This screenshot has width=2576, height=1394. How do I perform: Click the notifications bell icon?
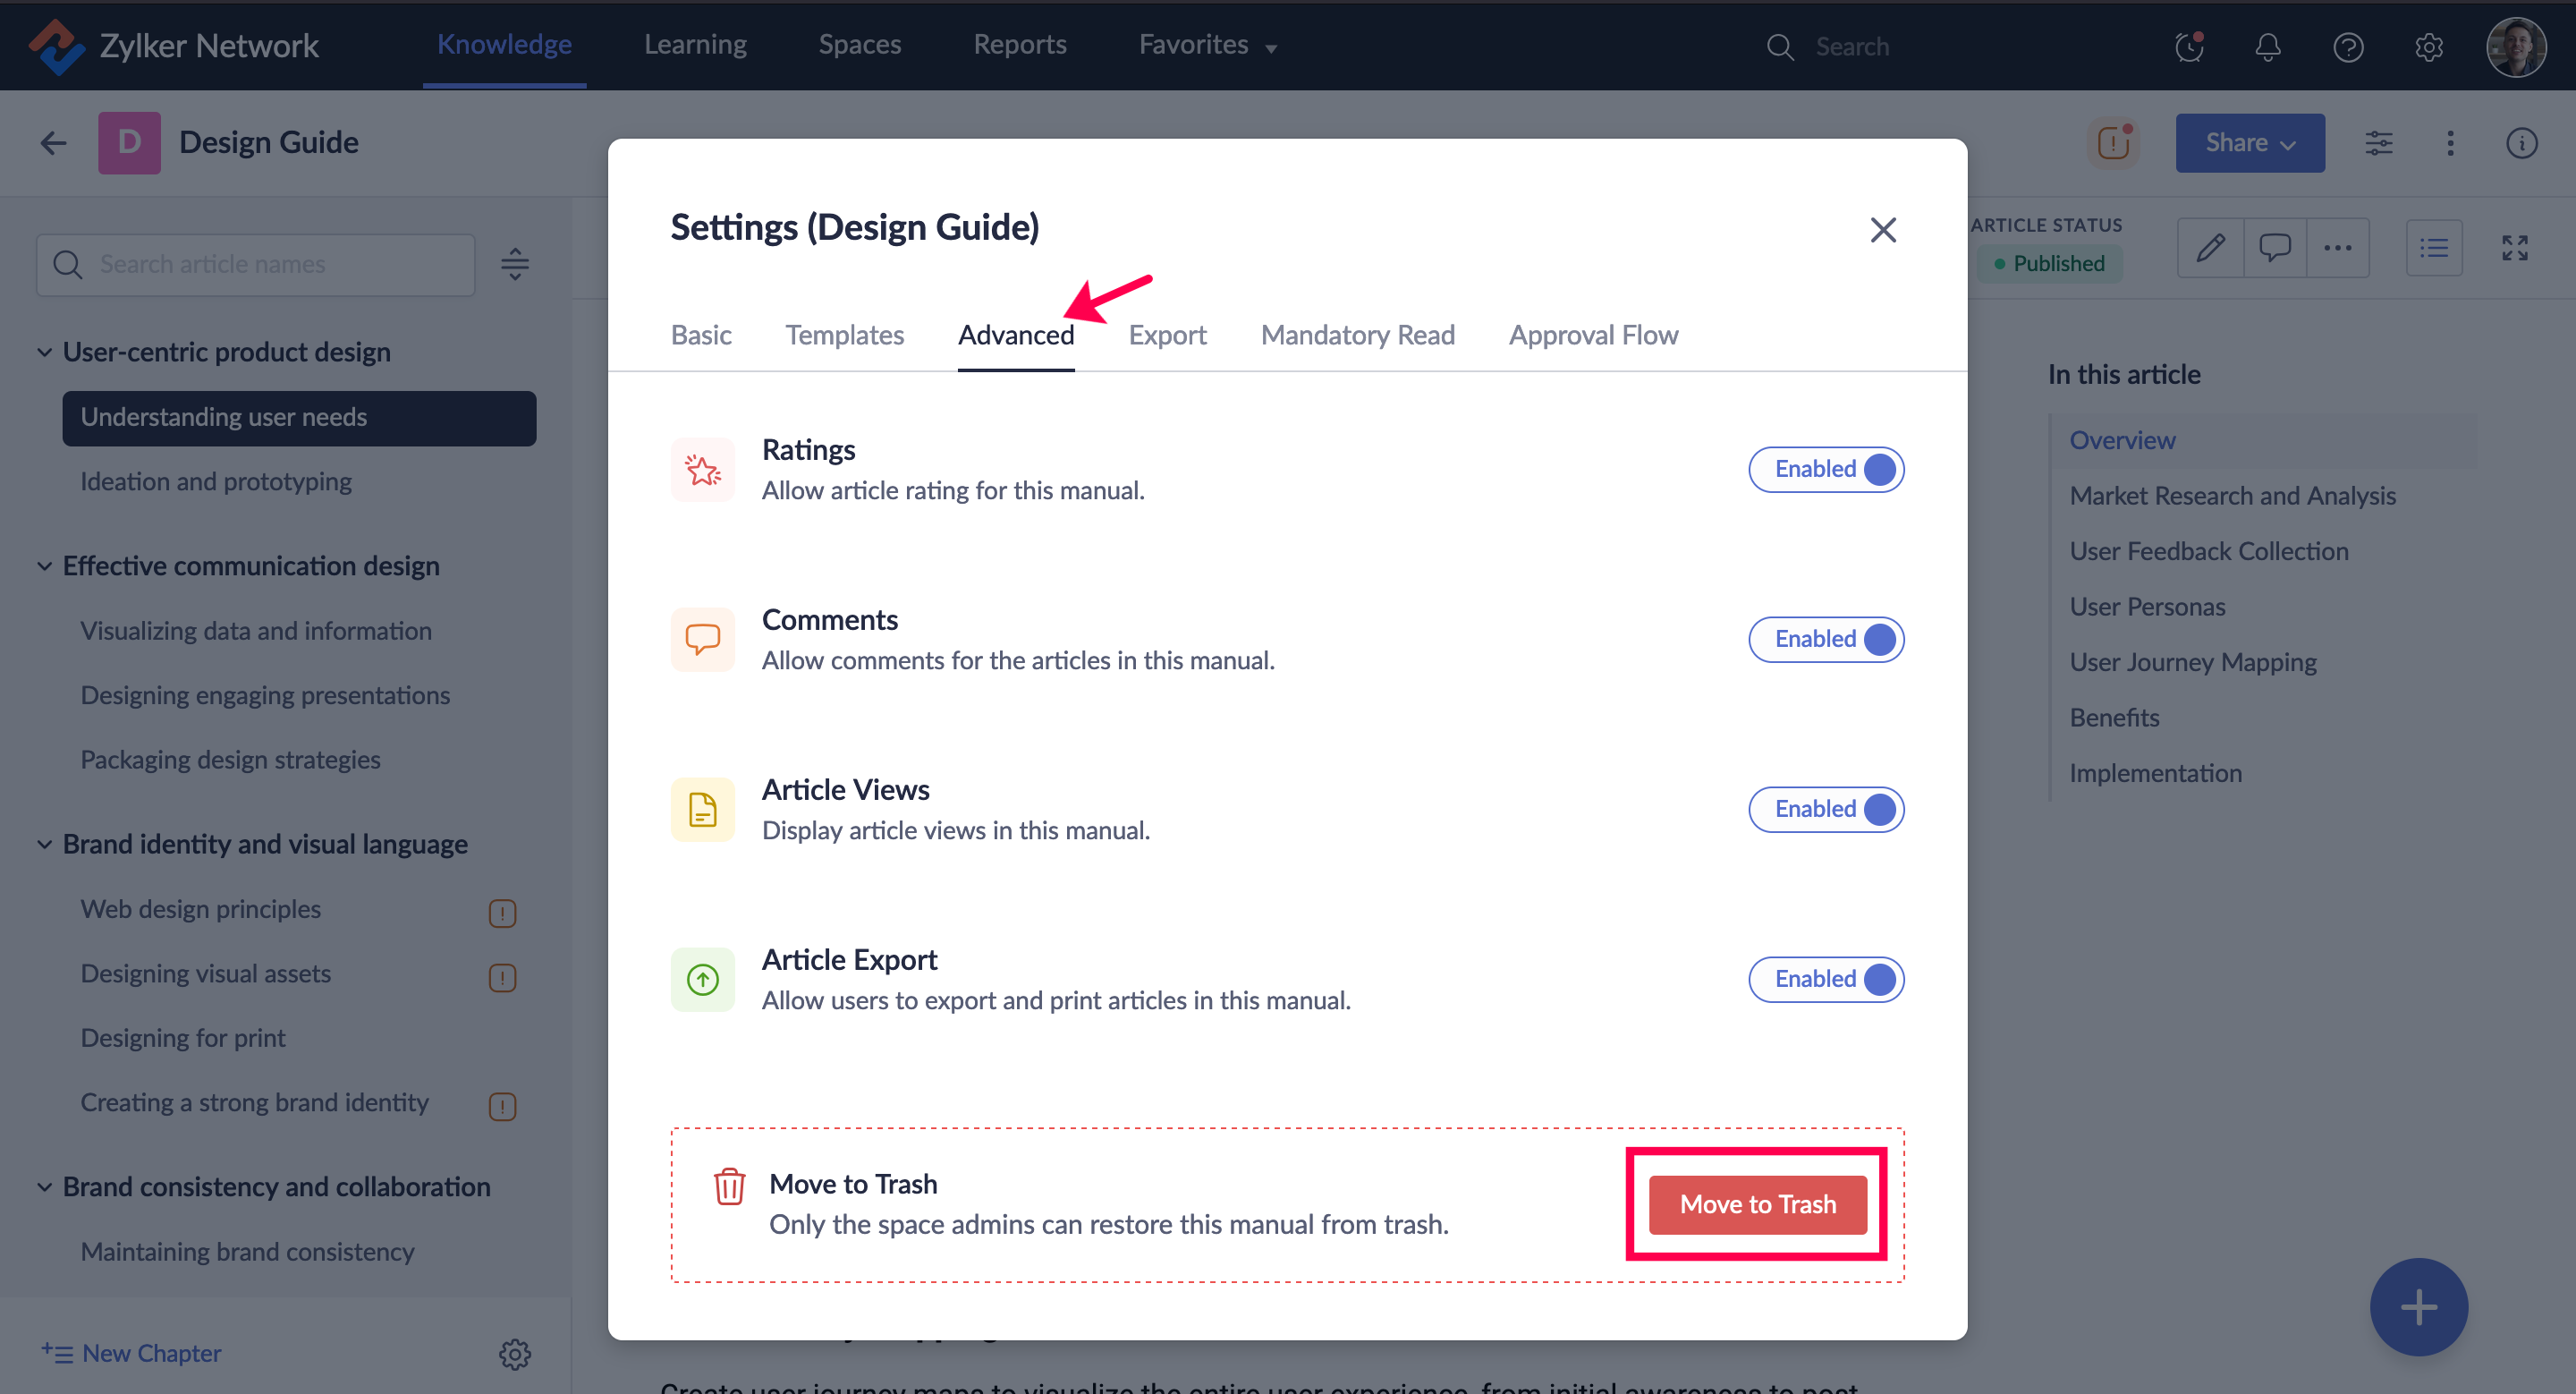coord(2267,47)
